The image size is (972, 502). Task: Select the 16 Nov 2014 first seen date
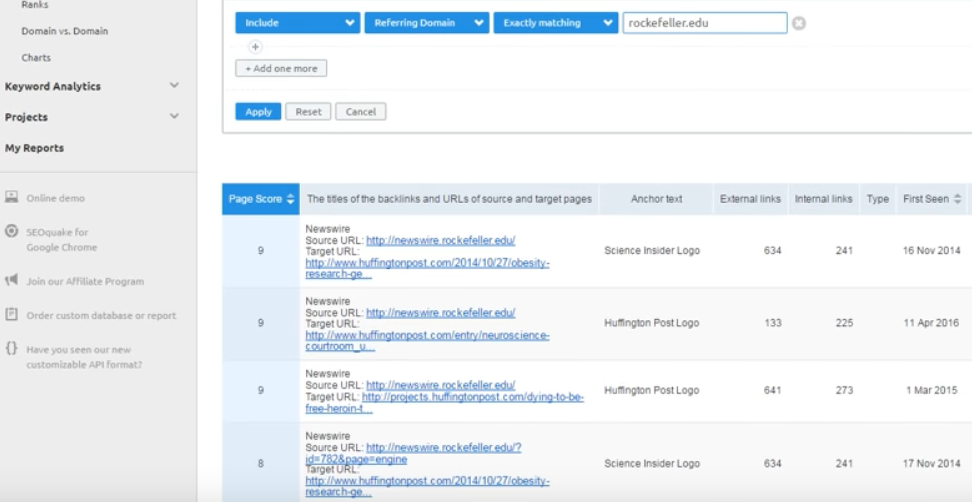932,250
